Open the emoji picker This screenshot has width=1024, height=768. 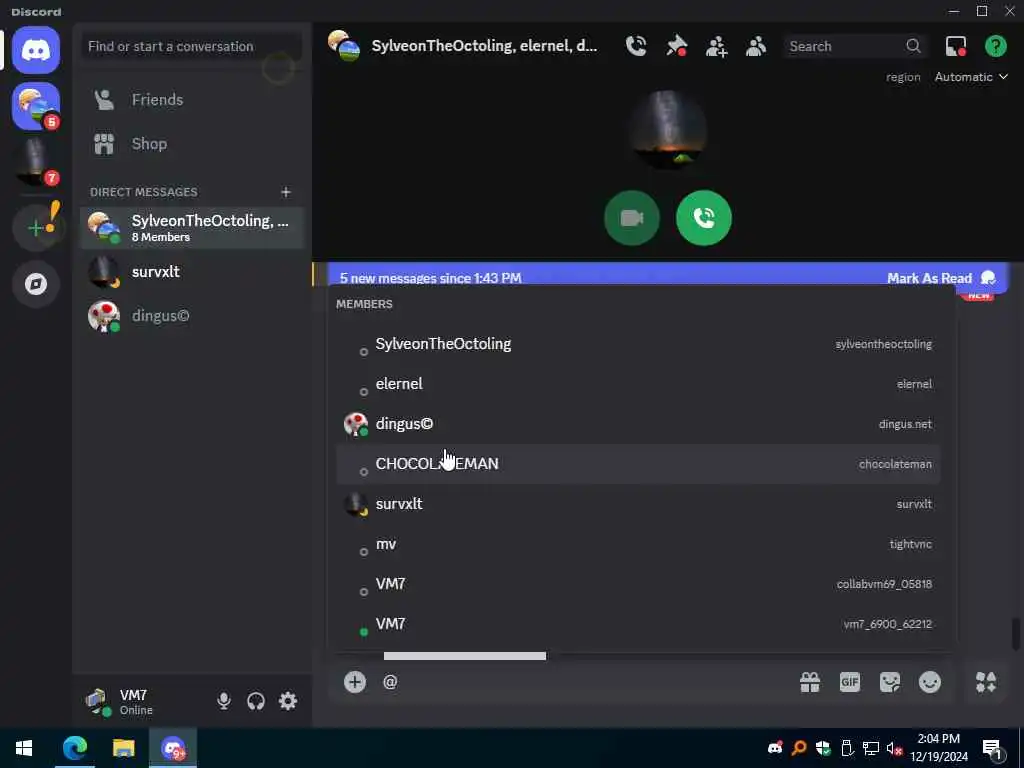[x=930, y=682]
